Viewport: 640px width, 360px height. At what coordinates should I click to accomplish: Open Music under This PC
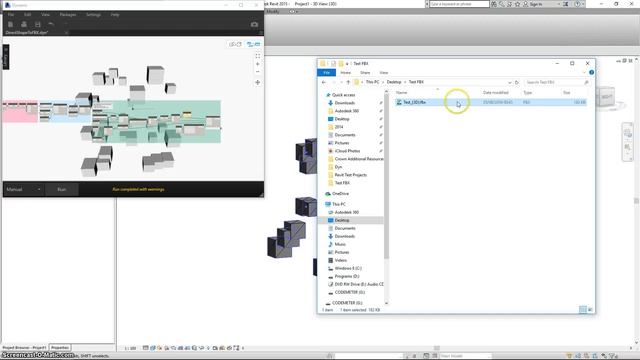[340, 244]
